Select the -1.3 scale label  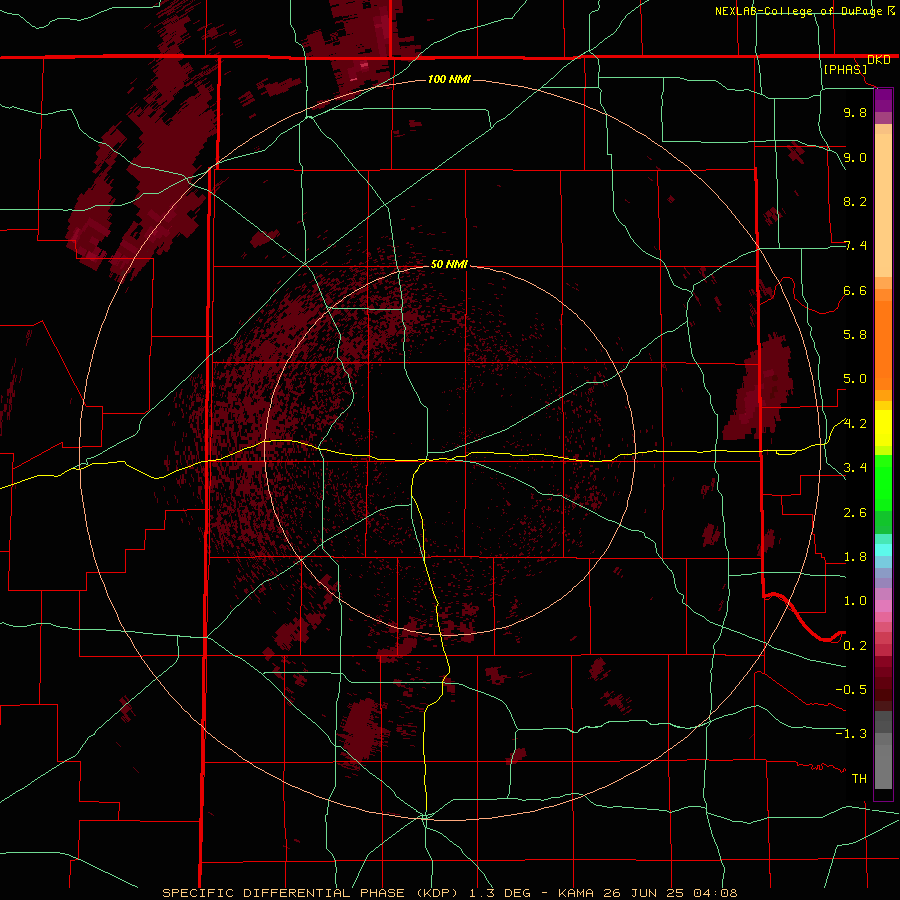point(851,734)
